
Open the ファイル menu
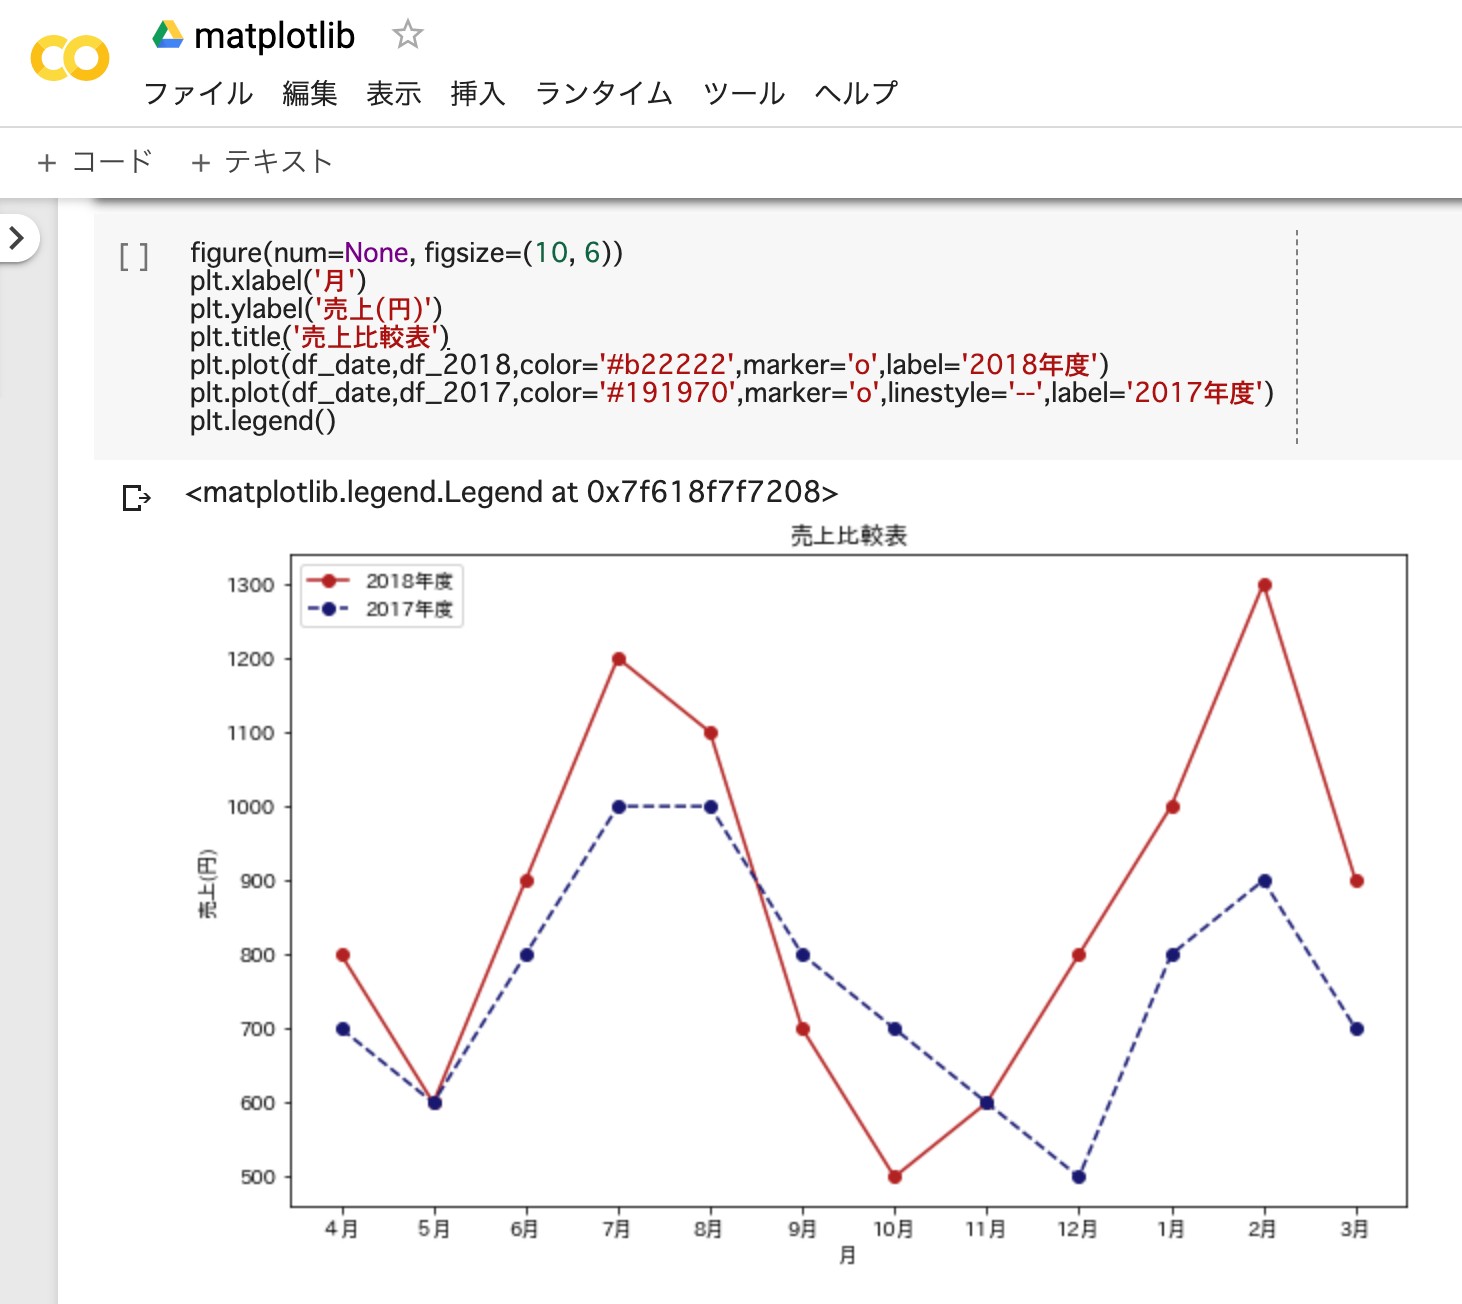pyautogui.click(x=198, y=93)
